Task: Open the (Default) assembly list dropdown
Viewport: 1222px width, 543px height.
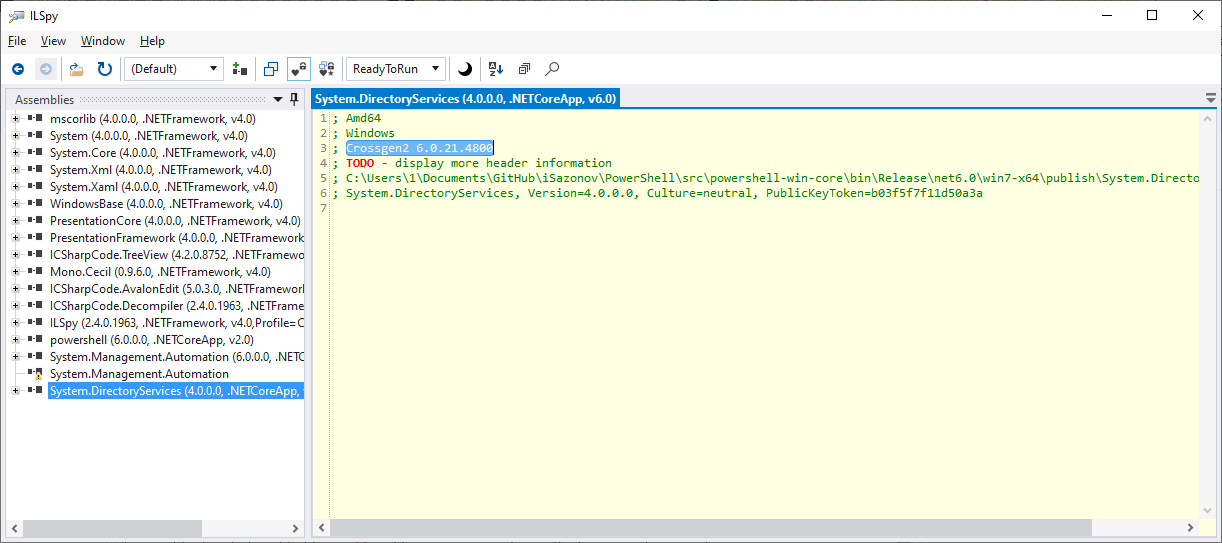Action: click(x=175, y=69)
